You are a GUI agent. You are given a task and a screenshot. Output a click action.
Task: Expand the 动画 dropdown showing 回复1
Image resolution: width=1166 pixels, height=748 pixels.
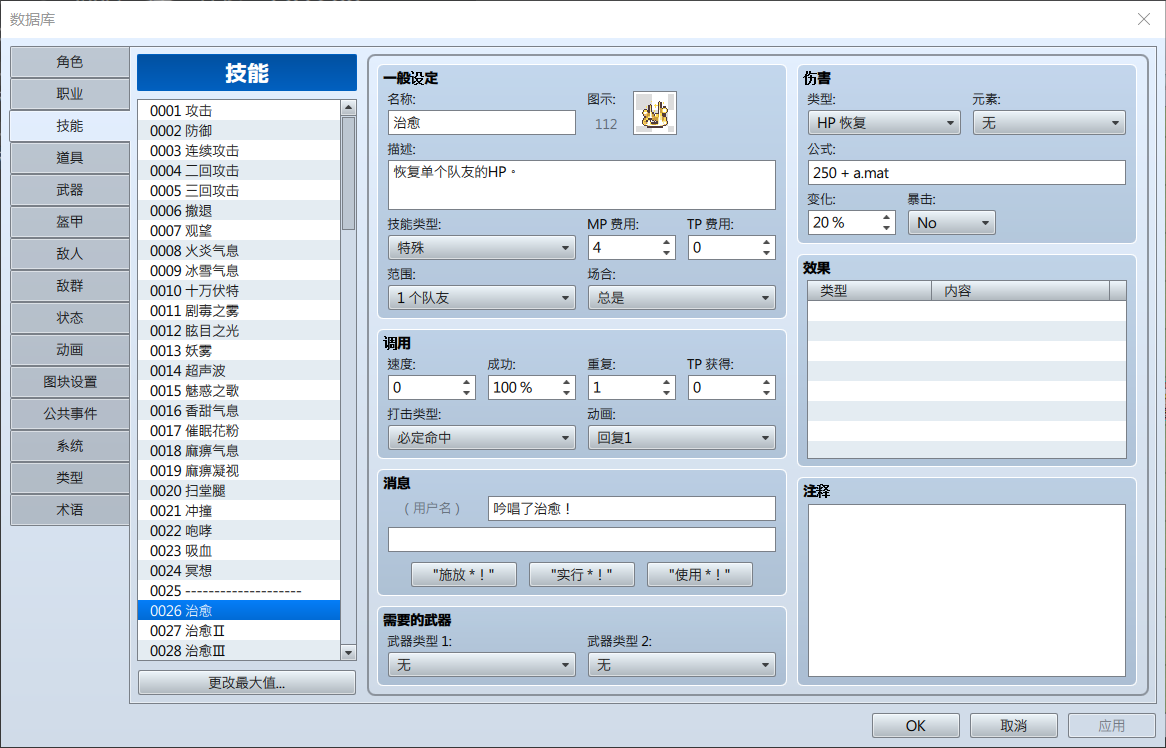tap(681, 438)
